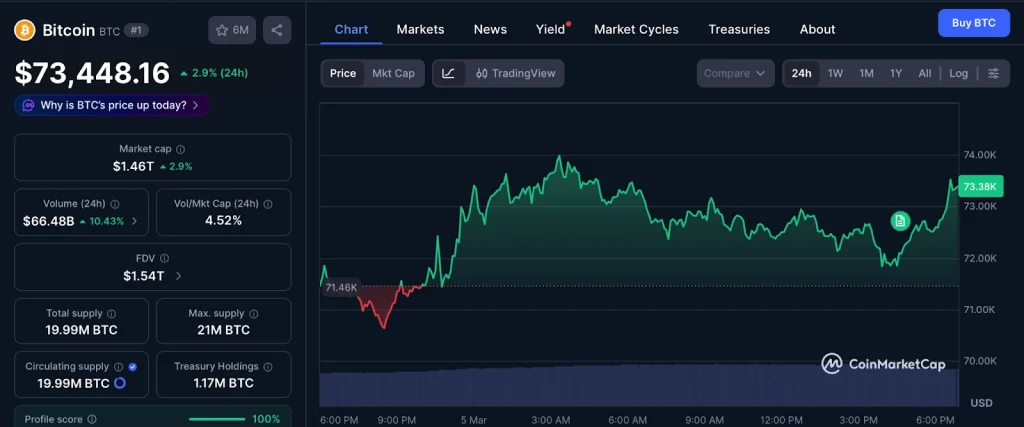Click the AI icon in BTC price question

coord(29,105)
